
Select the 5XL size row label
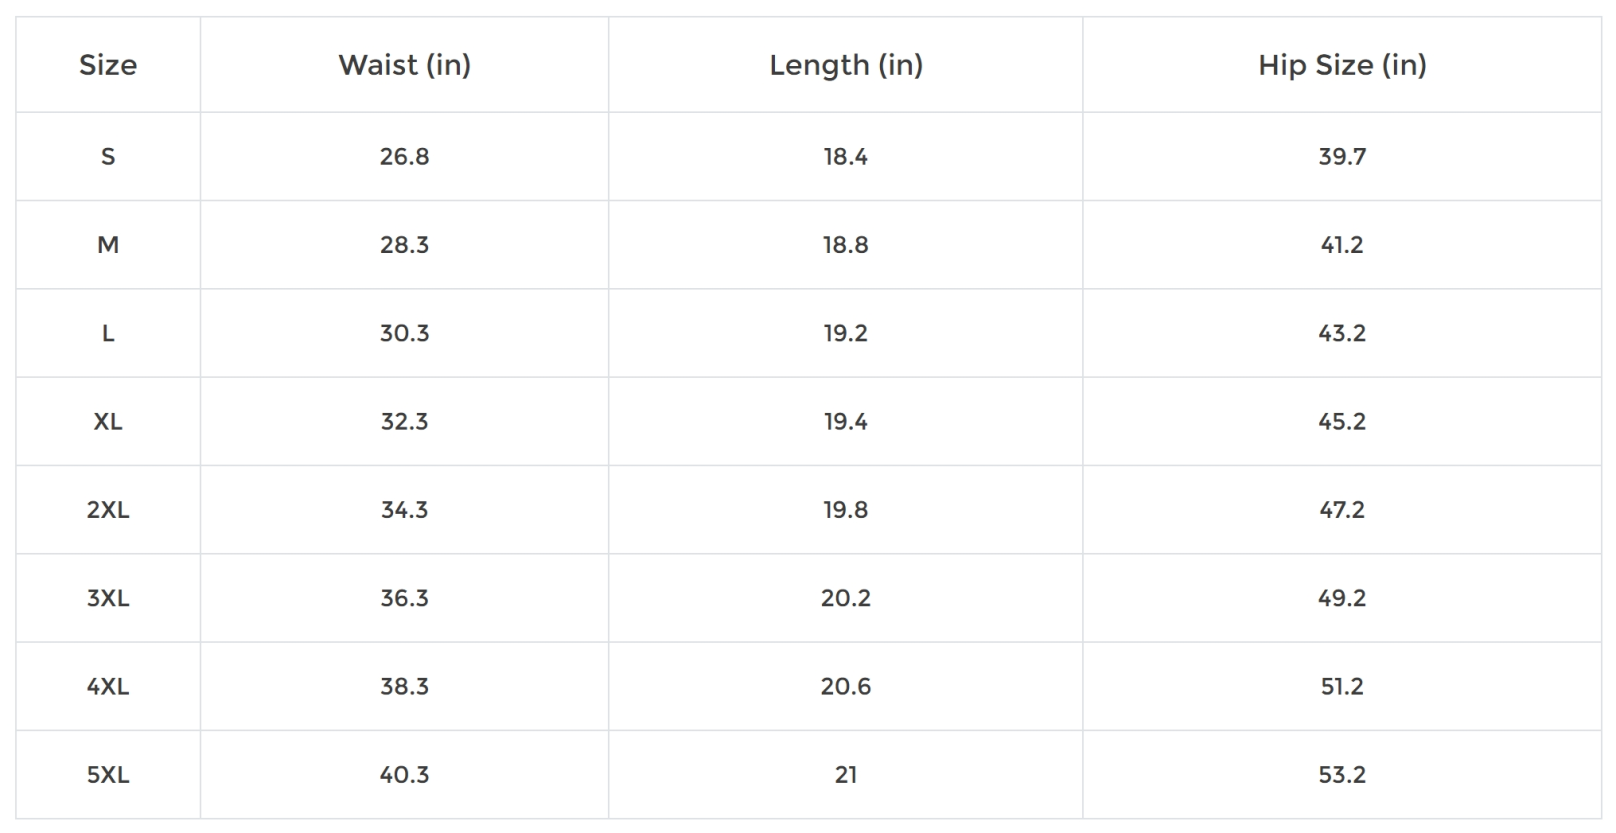coord(108,775)
